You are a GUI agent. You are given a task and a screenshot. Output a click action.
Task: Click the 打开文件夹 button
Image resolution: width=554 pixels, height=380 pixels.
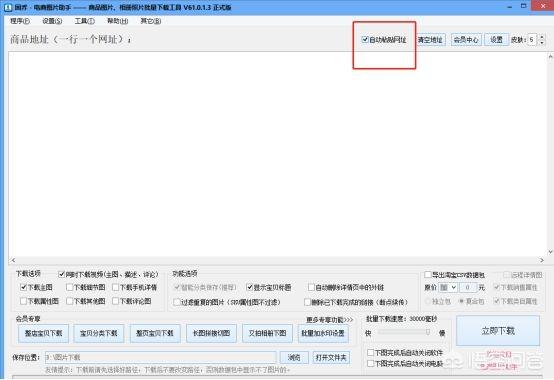click(331, 357)
